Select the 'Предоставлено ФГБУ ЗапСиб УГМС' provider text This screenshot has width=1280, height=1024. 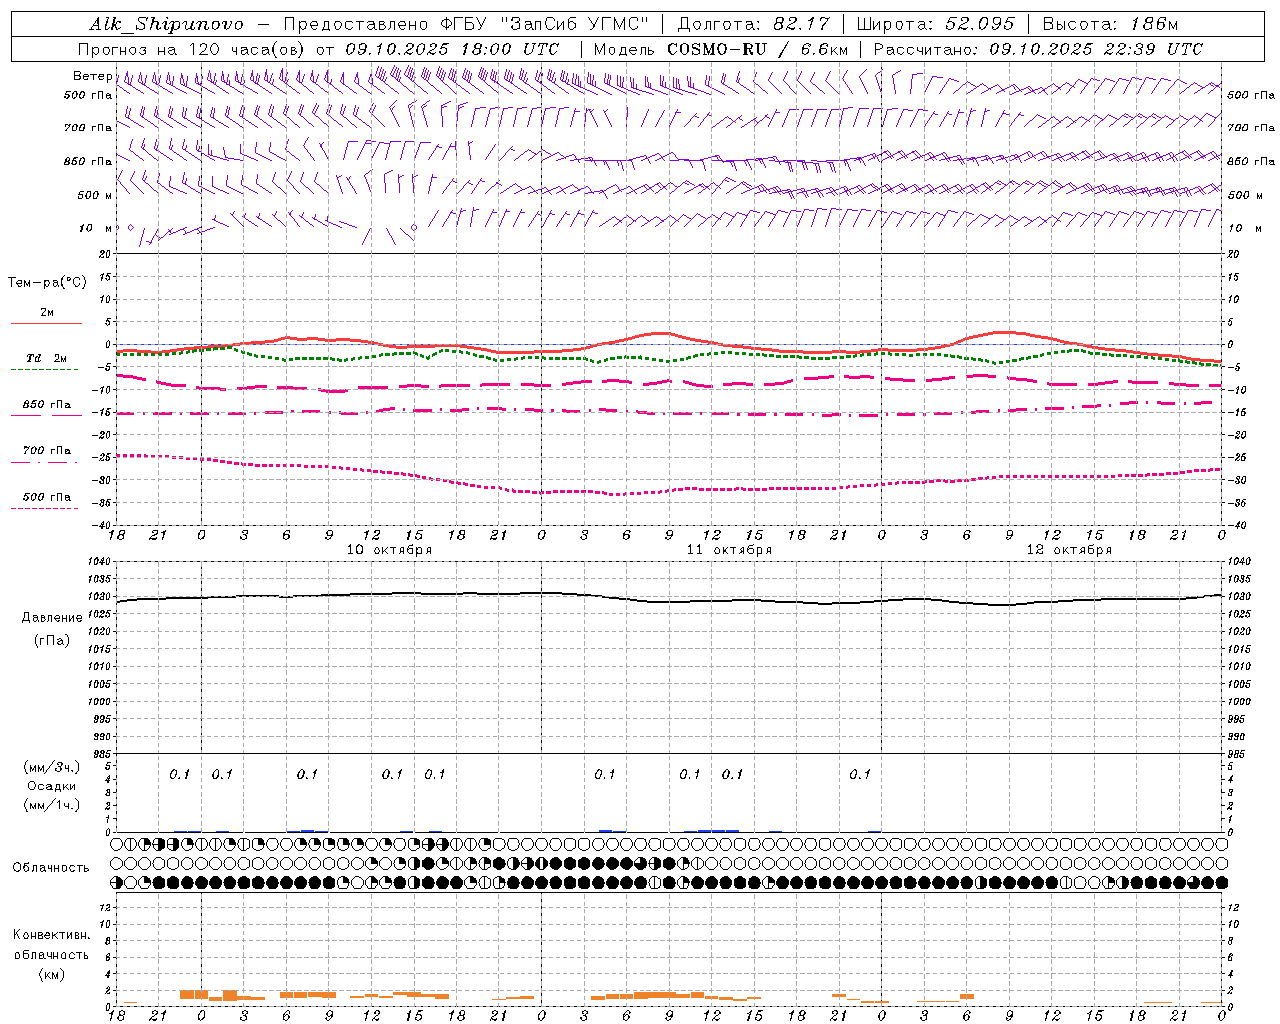click(x=467, y=24)
